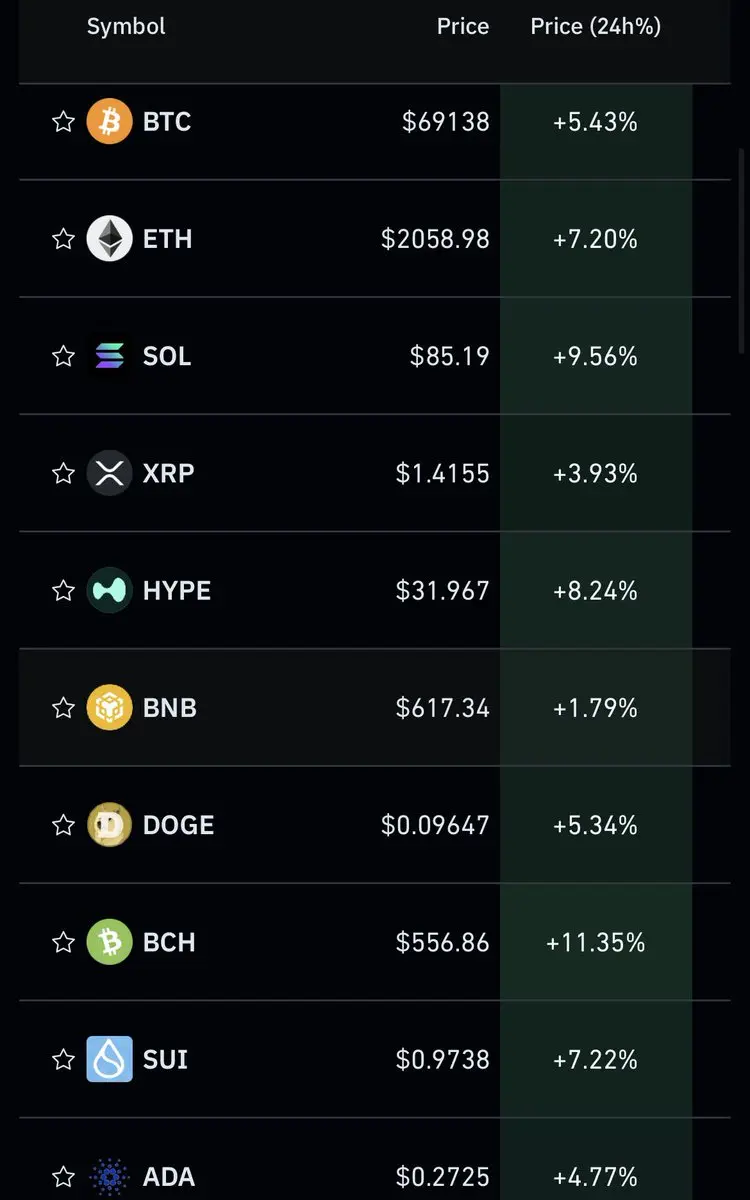This screenshot has width=750, height=1200.
Task: Toggle the favorite star for BTC
Action: pyautogui.click(x=63, y=122)
